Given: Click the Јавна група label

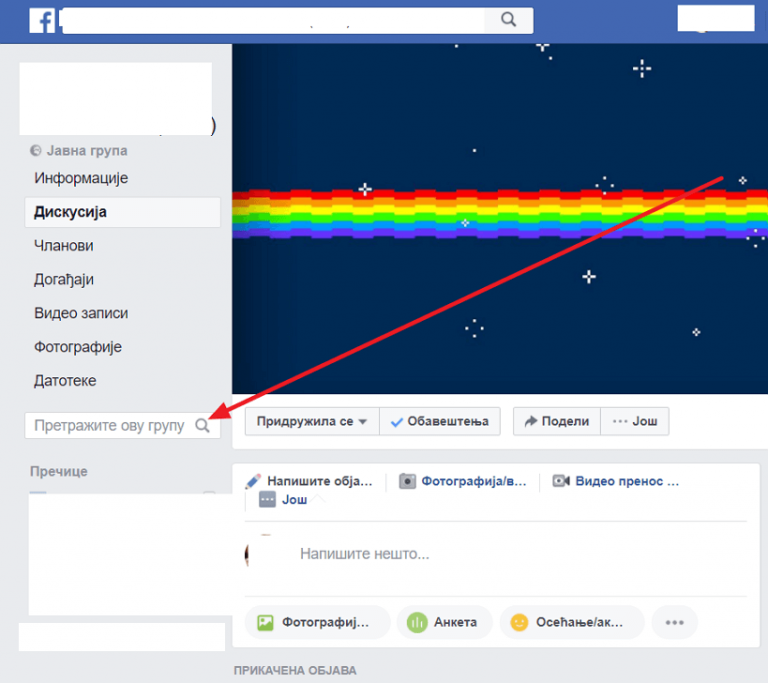Looking at the screenshot, I should (x=87, y=150).
